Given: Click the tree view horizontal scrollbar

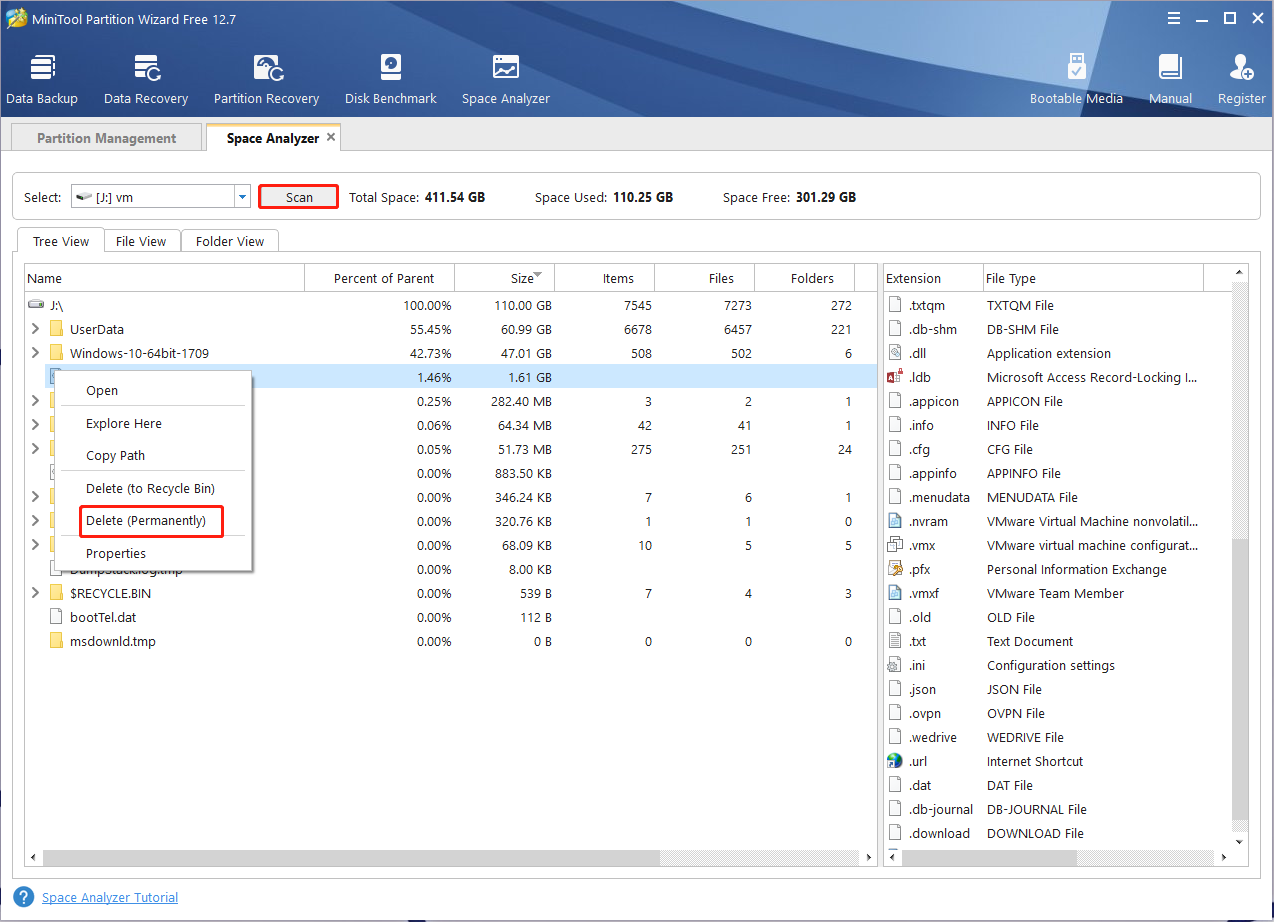Looking at the screenshot, I should point(350,858).
